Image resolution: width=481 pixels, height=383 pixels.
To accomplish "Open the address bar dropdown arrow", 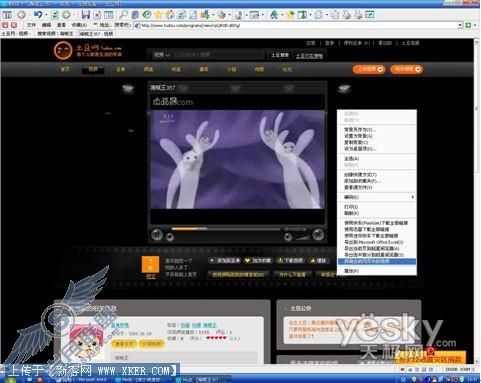I will tap(460, 25).
